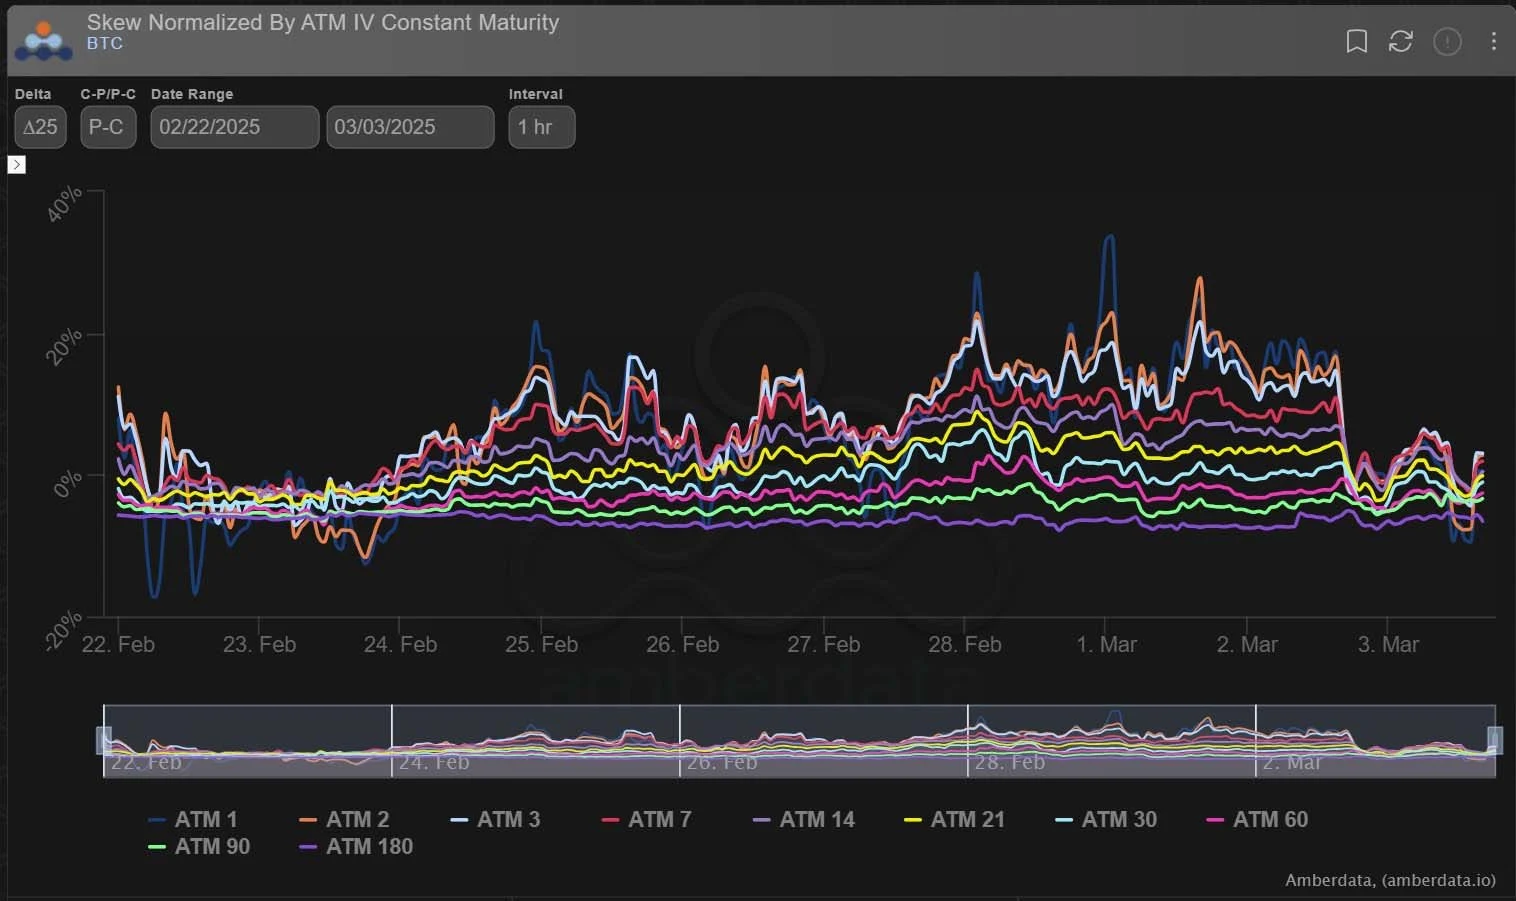Click the BTC subtitle label
Viewport: 1516px width, 901px height.
(x=105, y=43)
